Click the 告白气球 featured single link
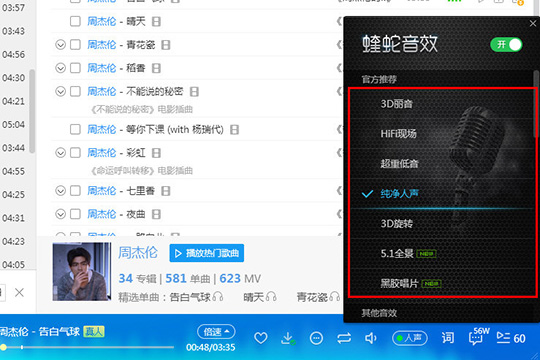Viewport: 540px width, 360px height. point(190,297)
